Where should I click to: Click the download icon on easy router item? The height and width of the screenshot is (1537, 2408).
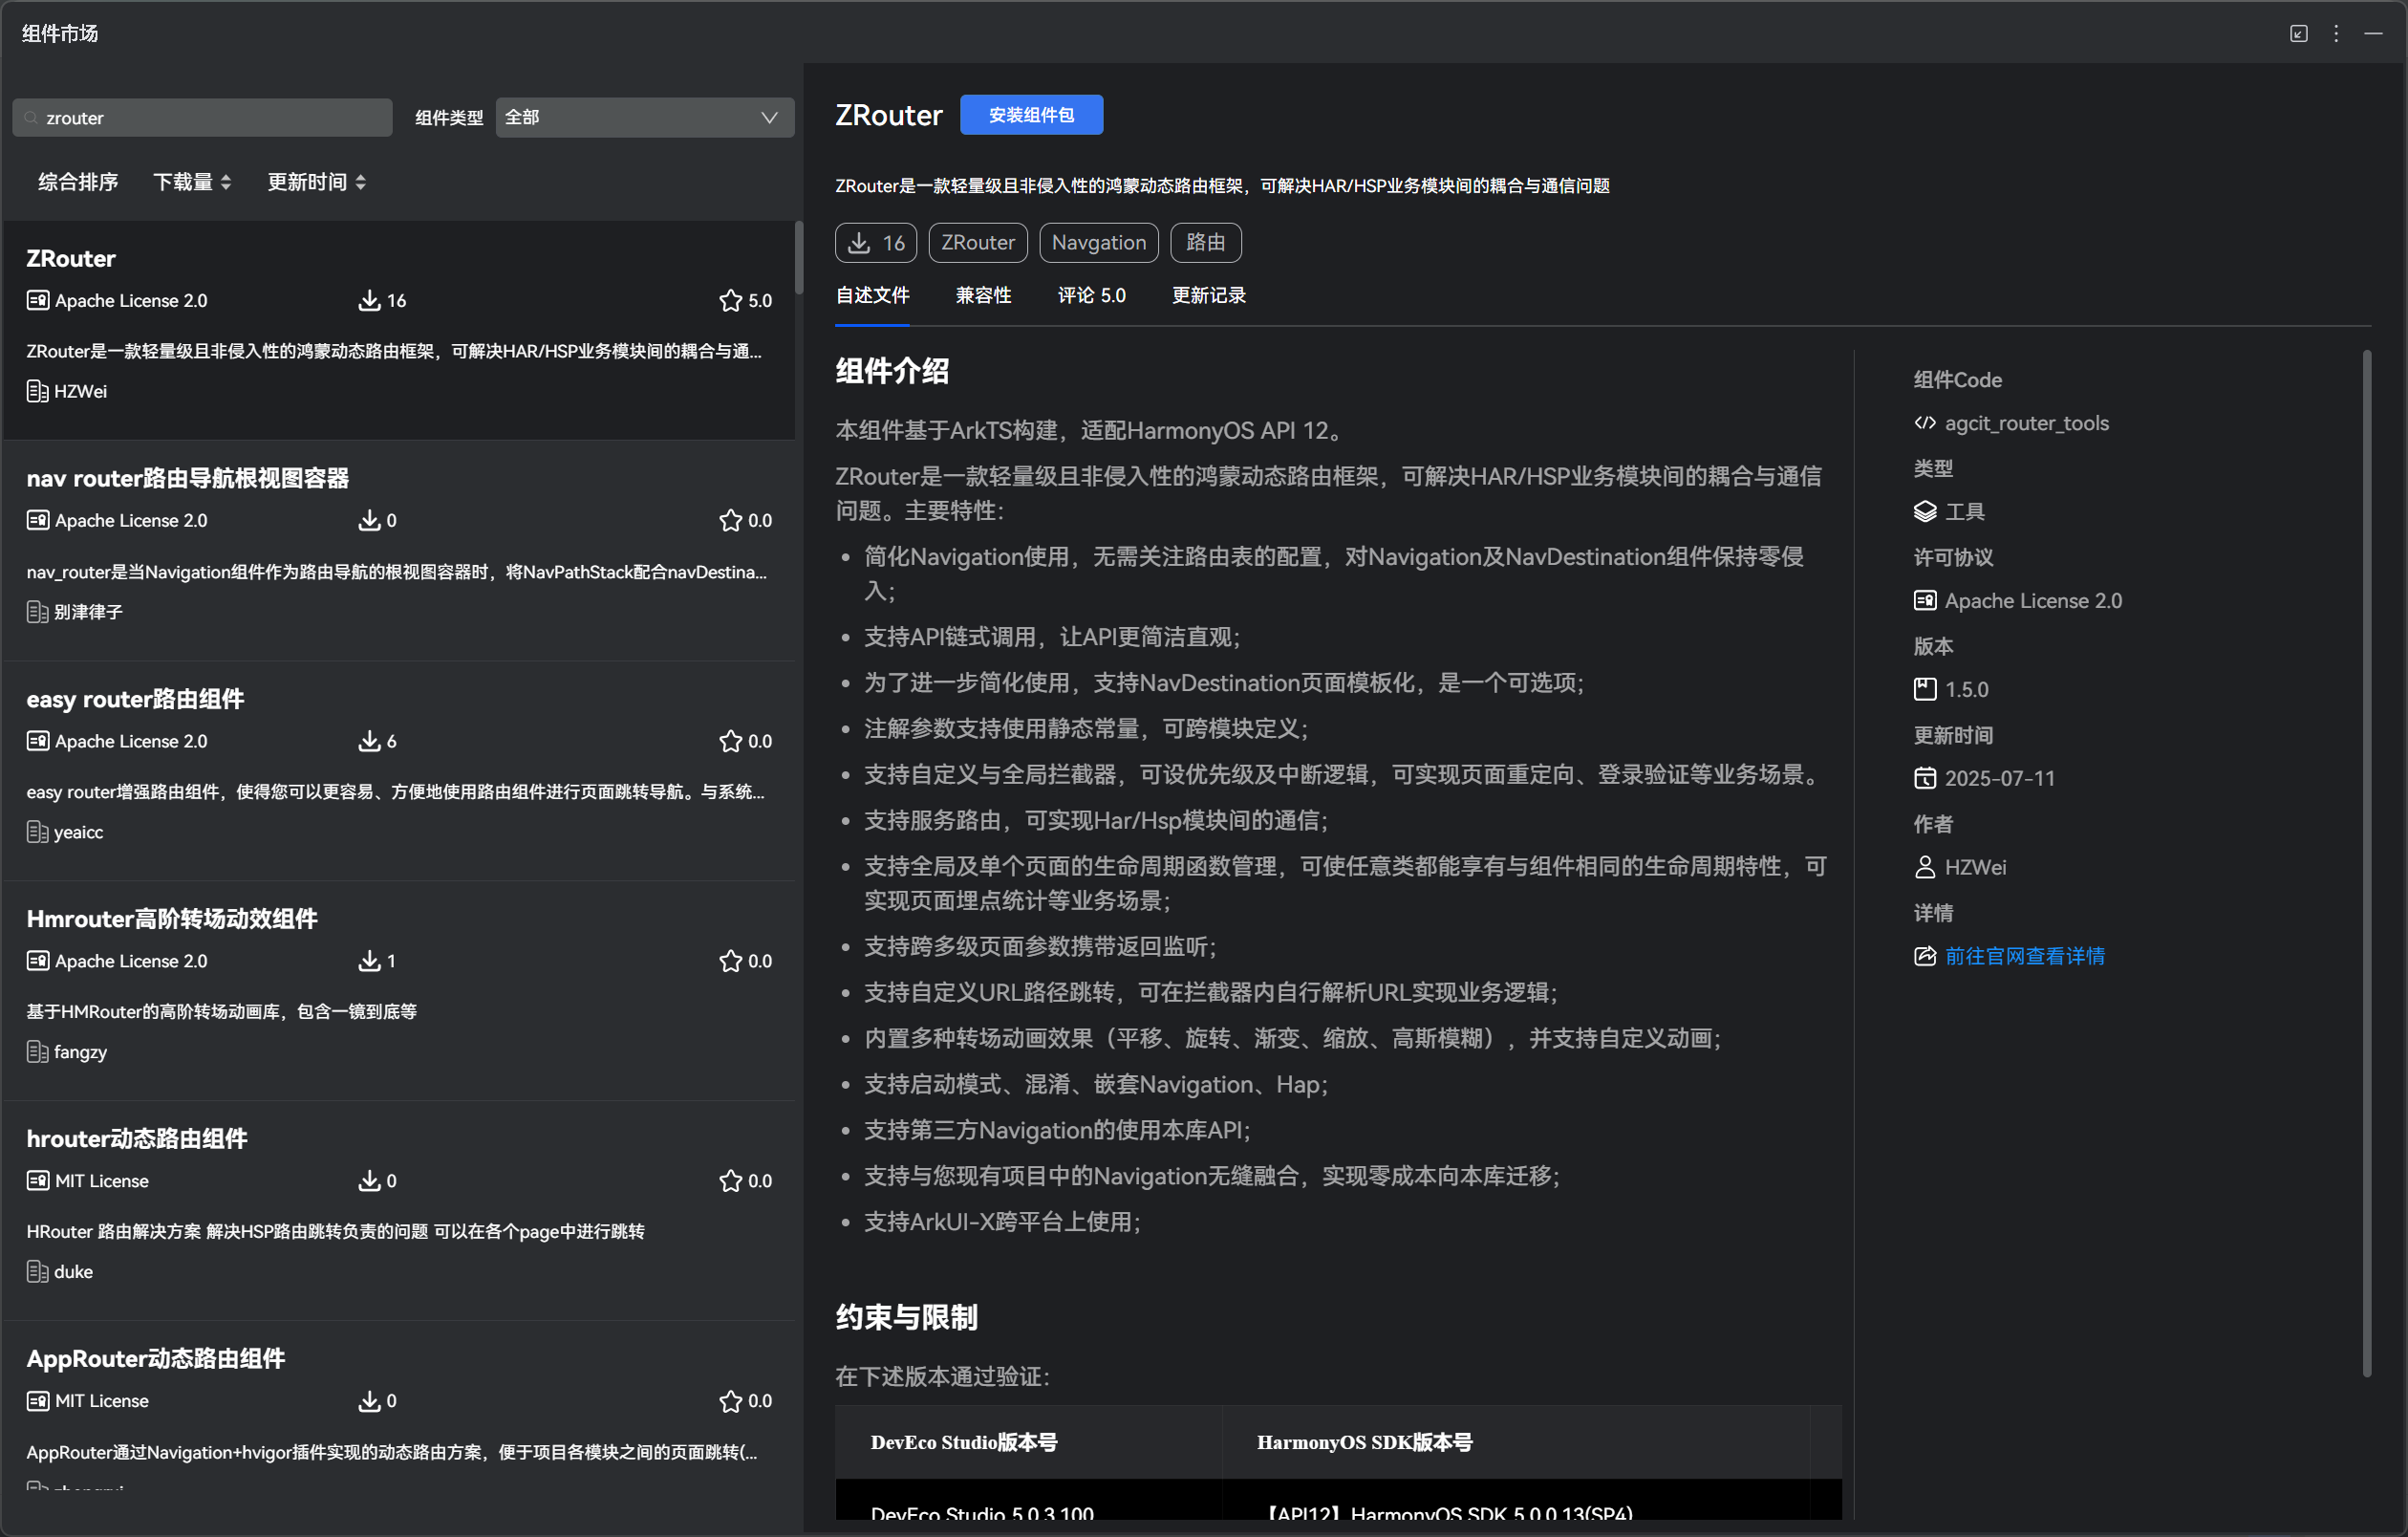(x=369, y=741)
